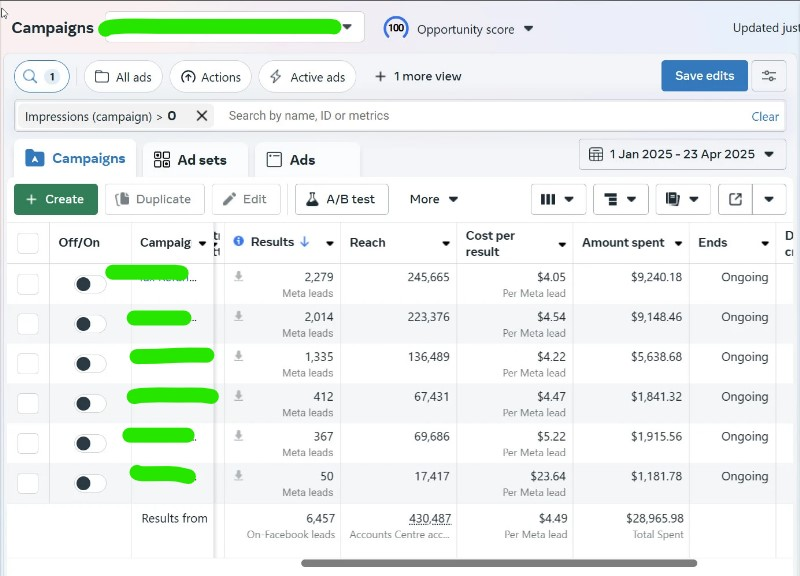Image resolution: width=800 pixels, height=576 pixels.
Task: Check the select-all box in the table header
Action: pyautogui.click(x=27, y=242)
